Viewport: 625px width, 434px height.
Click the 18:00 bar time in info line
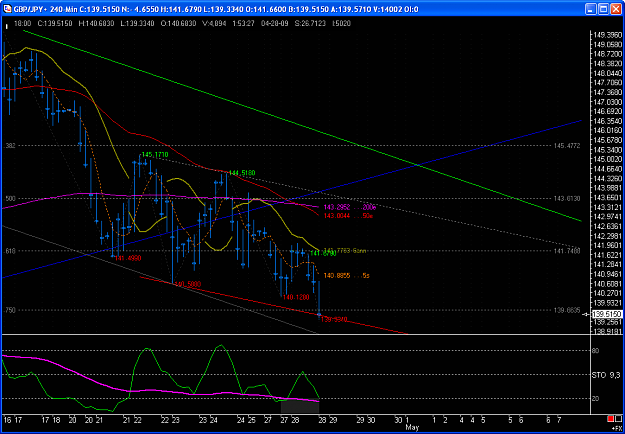(x=21, y=24)
